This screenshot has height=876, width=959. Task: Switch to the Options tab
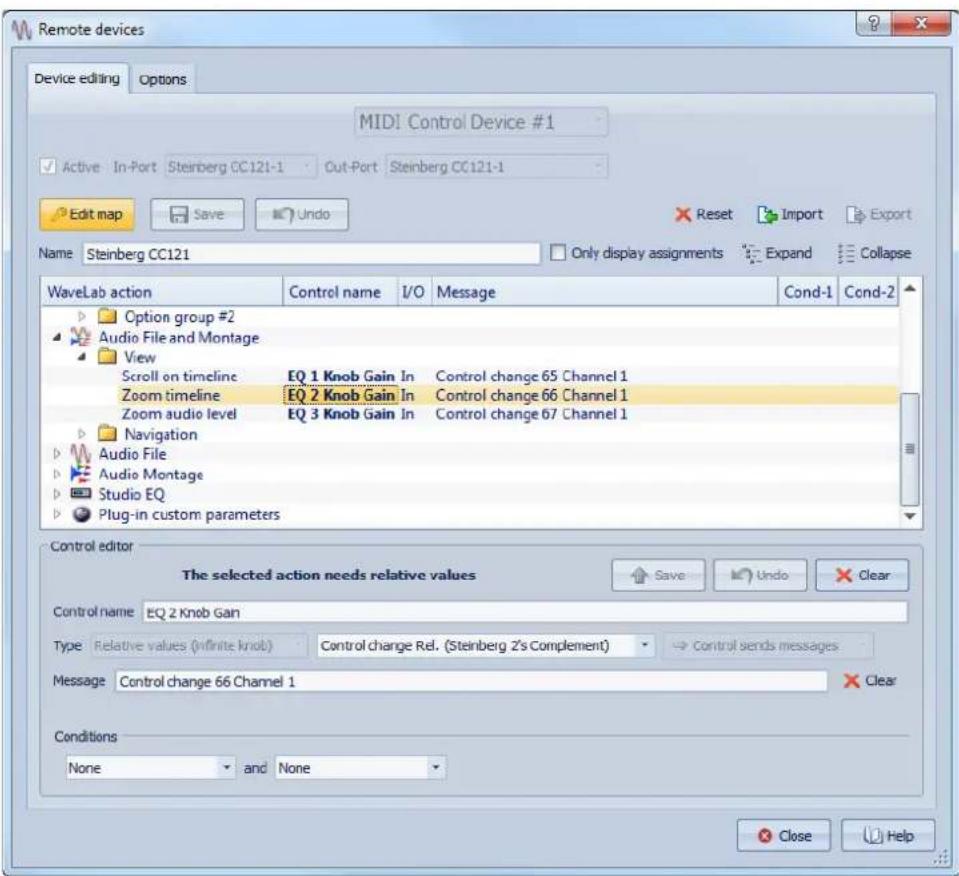tap(162, 80)
